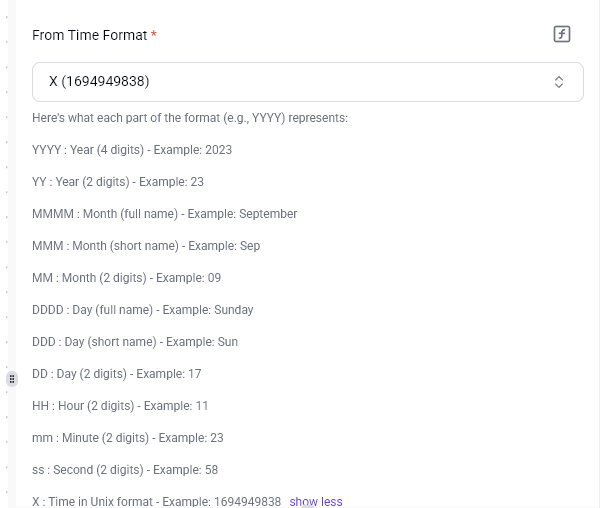Click the From Time Format label

(89, 35)
